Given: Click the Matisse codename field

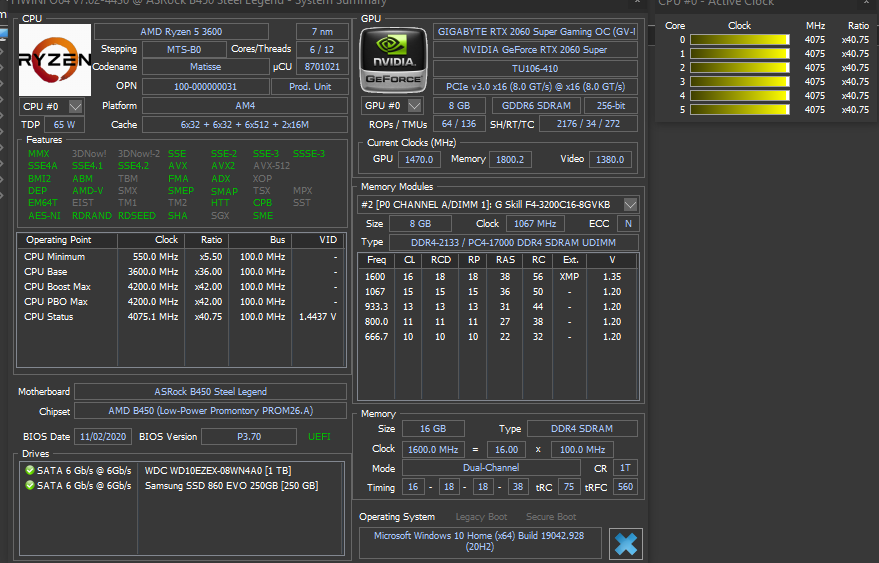Looking at the screenshot, I should 206,67.
